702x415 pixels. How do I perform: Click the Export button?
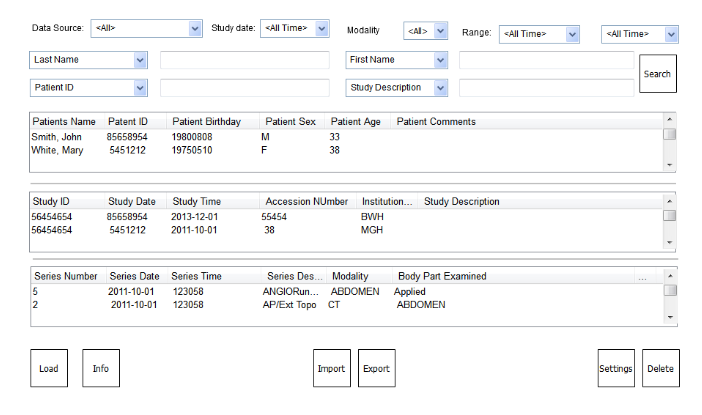coord(377,368)
